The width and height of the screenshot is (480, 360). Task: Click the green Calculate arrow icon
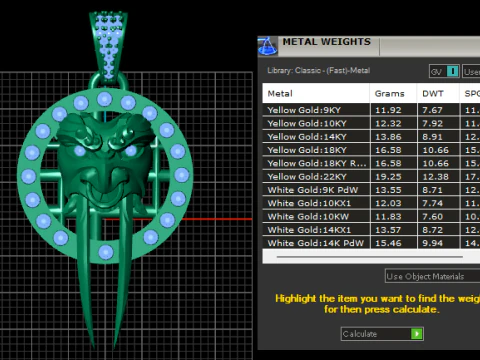(417, 334)
